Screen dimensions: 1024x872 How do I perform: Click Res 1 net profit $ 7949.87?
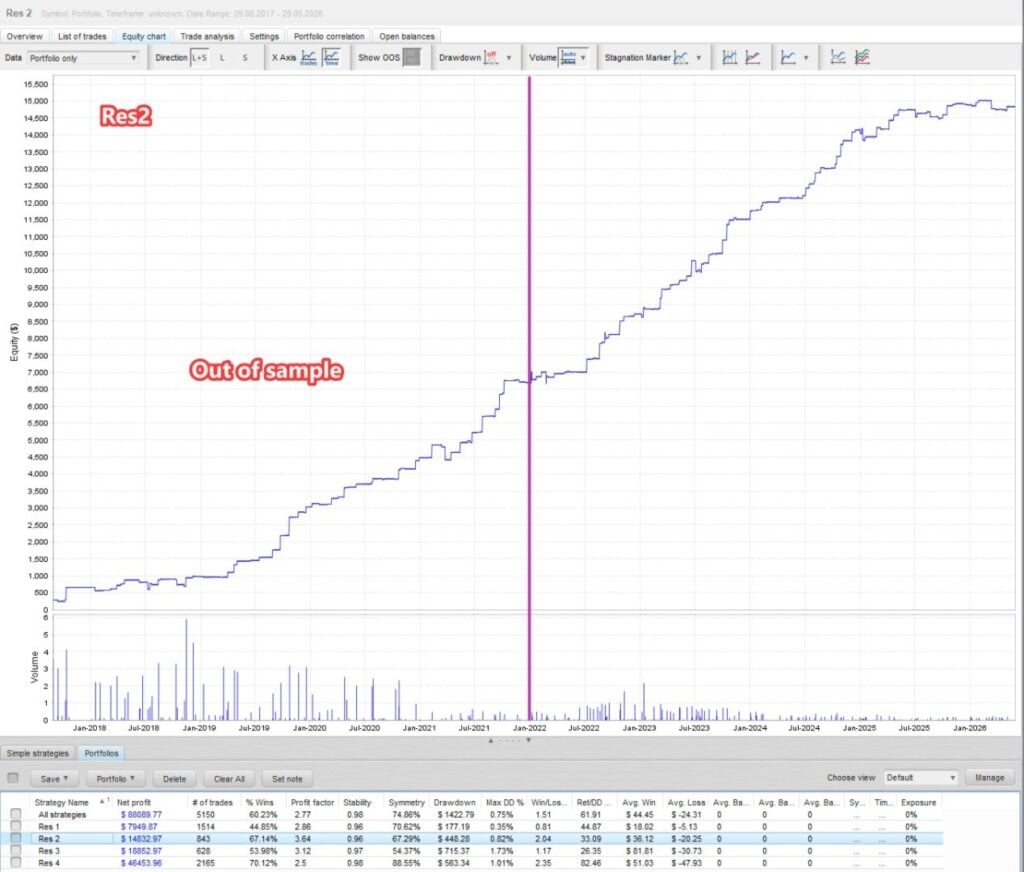(x=139, y=827)
